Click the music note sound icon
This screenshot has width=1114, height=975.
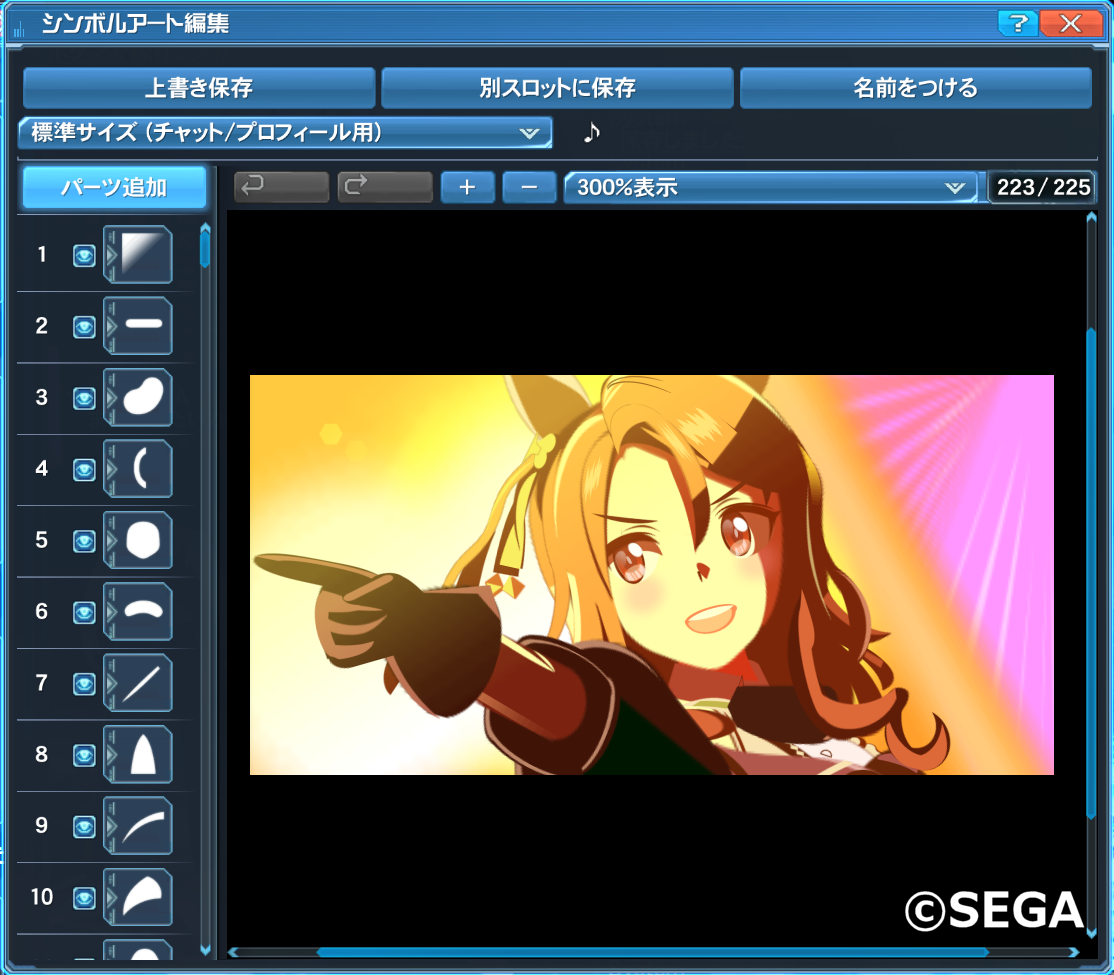coord(591,132)
